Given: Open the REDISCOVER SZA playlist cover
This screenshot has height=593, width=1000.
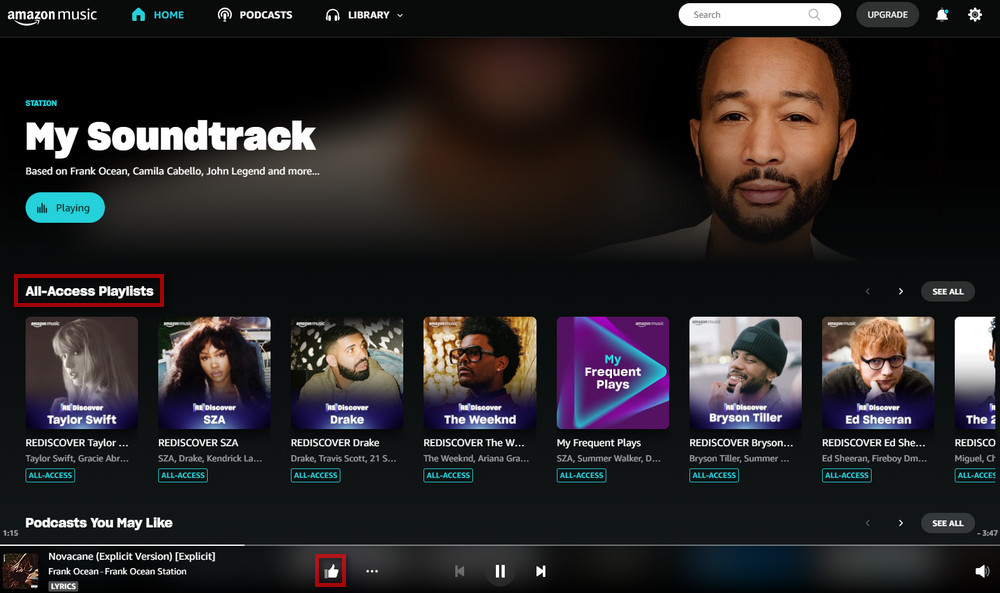Looking at the screenshot, I should pos(214,373).
